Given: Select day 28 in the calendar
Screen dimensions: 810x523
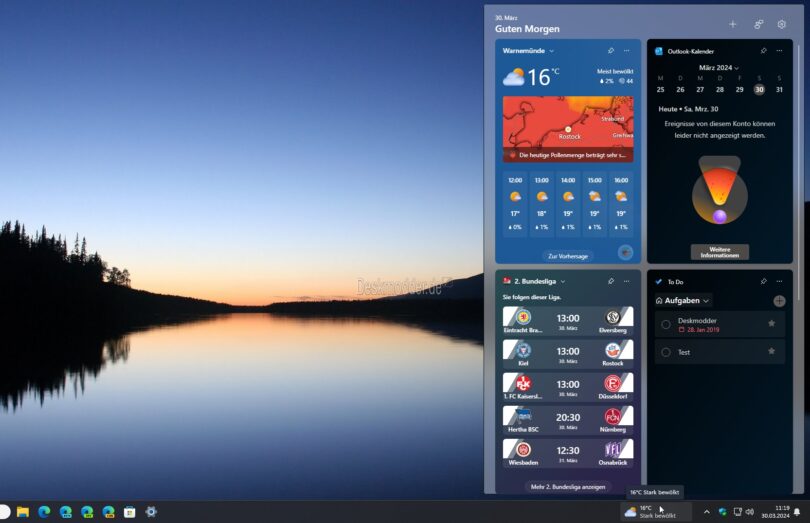Looking at the screenshot, I should [720, 89].
